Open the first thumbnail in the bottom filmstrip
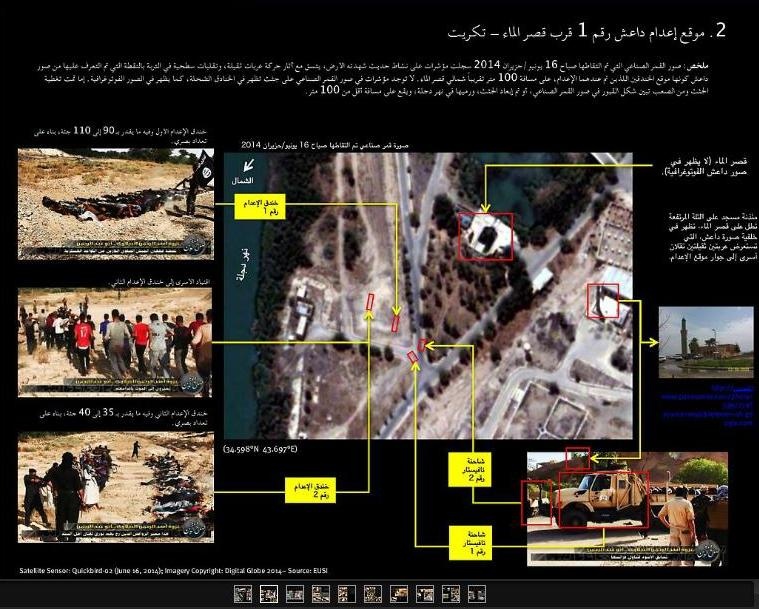Viewport: 759px width, 609px height. point(242,593)
